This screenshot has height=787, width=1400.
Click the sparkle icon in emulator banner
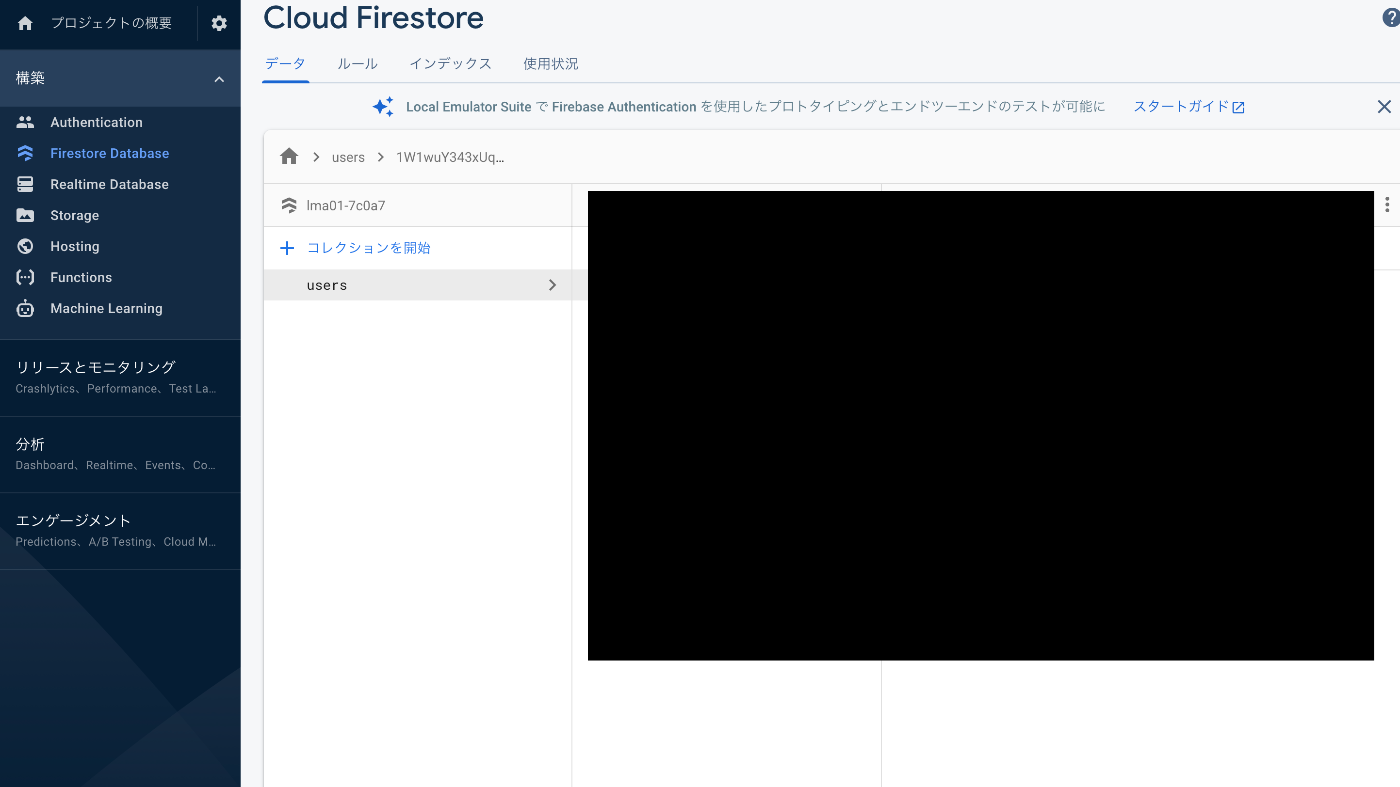click(x=383, y=106)
